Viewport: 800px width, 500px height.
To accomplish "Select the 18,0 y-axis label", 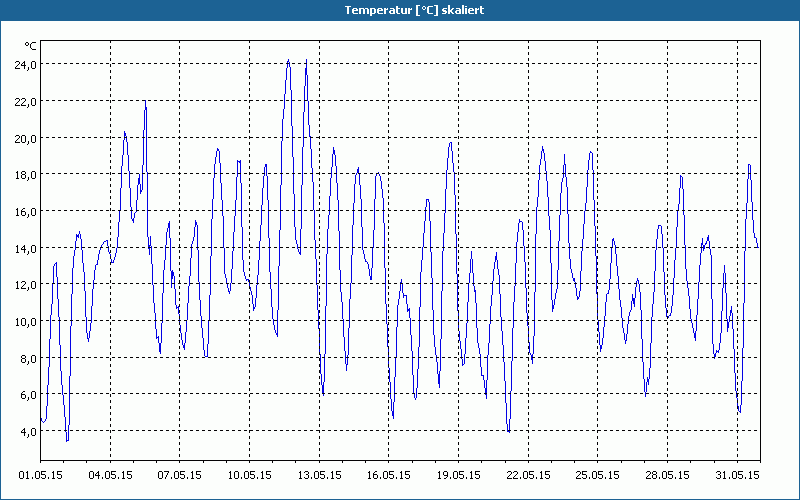I will tap(27, 174).
